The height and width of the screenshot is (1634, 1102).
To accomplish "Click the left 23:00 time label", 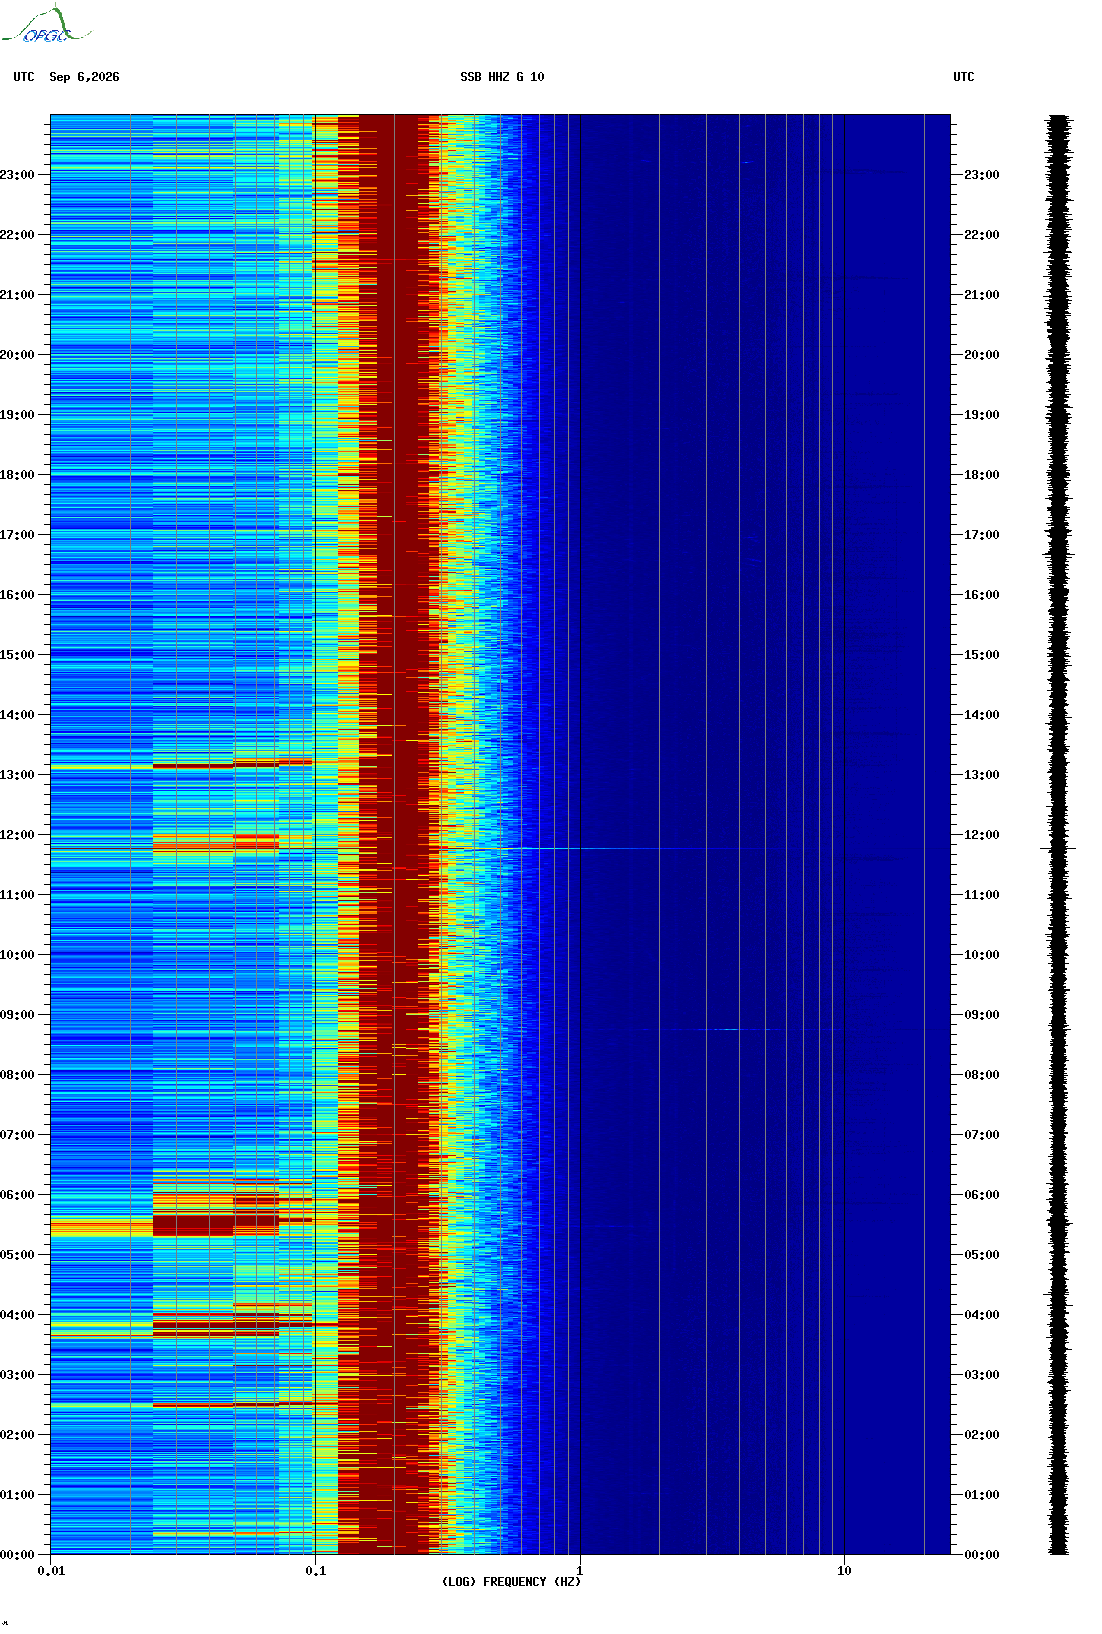I will tap(17, 175).
